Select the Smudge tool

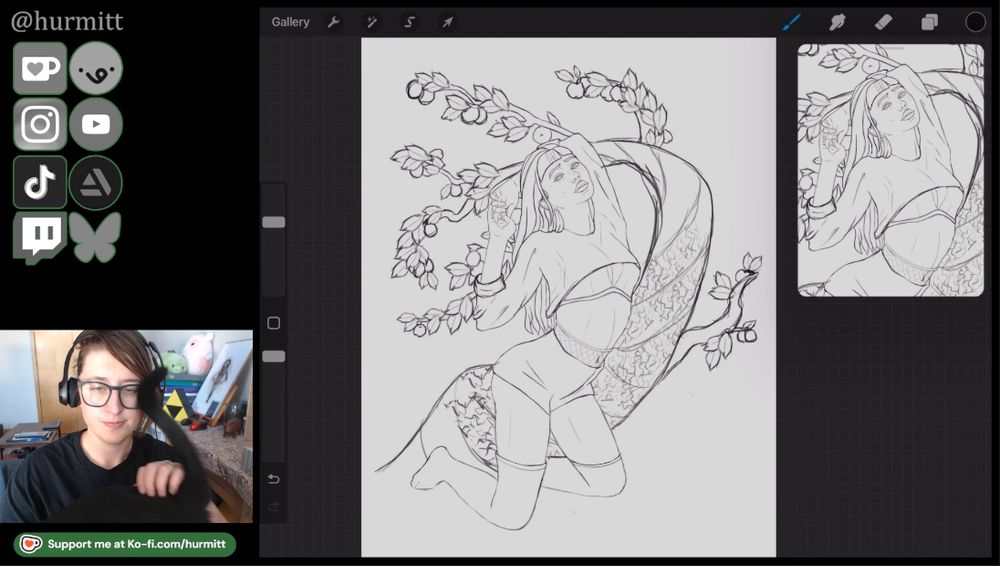(x=837, y=22)
